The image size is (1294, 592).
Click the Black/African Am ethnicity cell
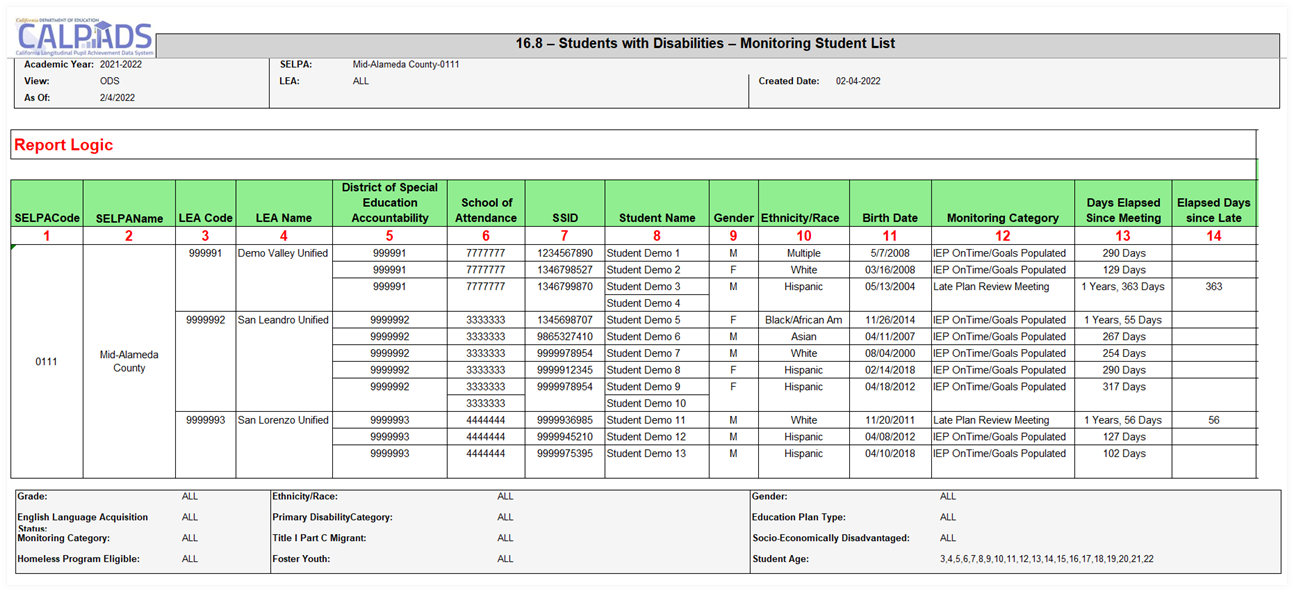pyautogui.click(x=803, y=320)
